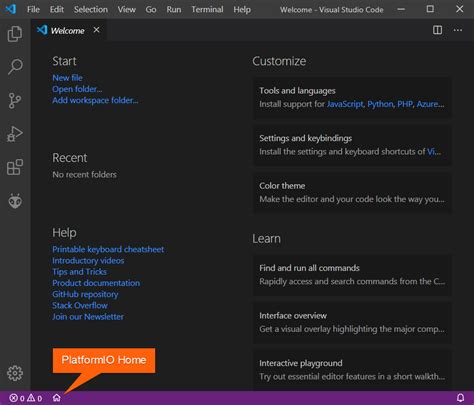Install Python language support link

click(x=380, y=104)
